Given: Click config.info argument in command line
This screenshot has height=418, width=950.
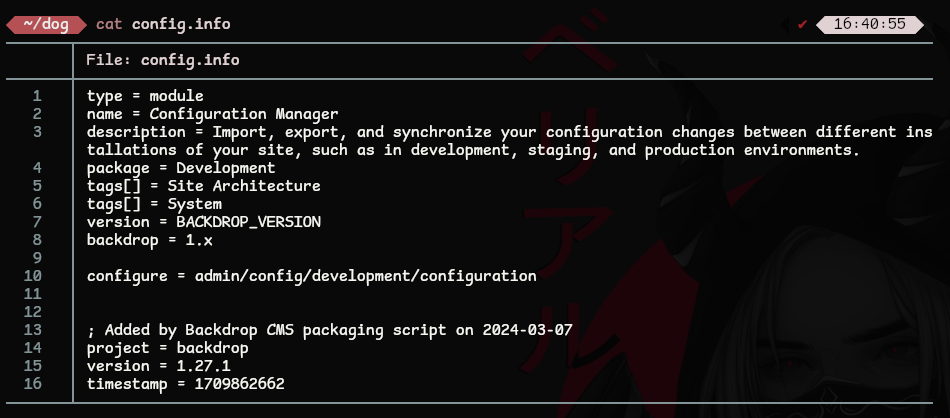Looking at the screenshot, I should pos(181,24).
